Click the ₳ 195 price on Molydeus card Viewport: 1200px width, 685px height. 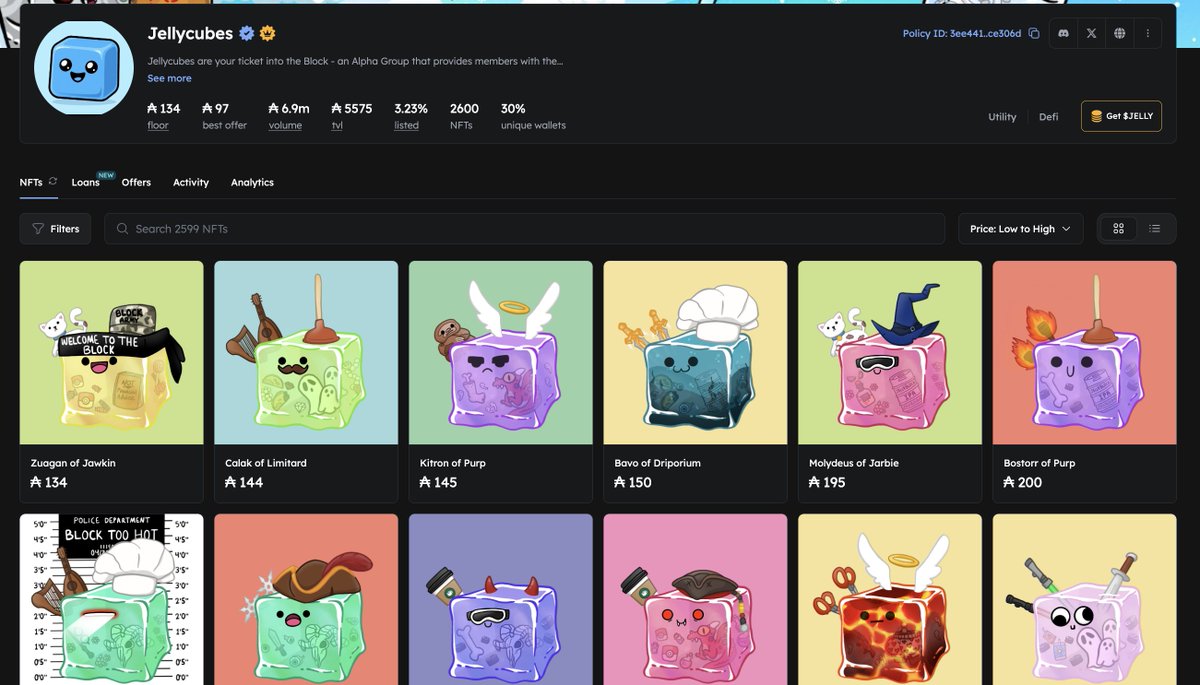pyautogui.click(x=827, y=482)
